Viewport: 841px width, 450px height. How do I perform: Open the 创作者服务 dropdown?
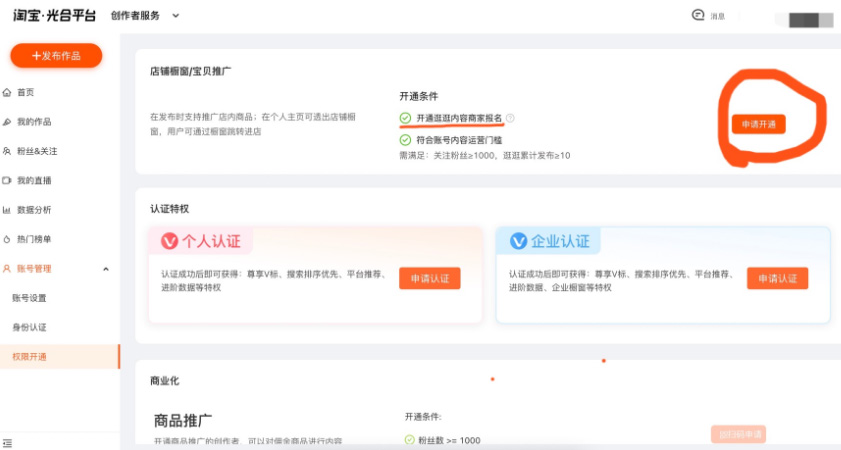(145, 16)
